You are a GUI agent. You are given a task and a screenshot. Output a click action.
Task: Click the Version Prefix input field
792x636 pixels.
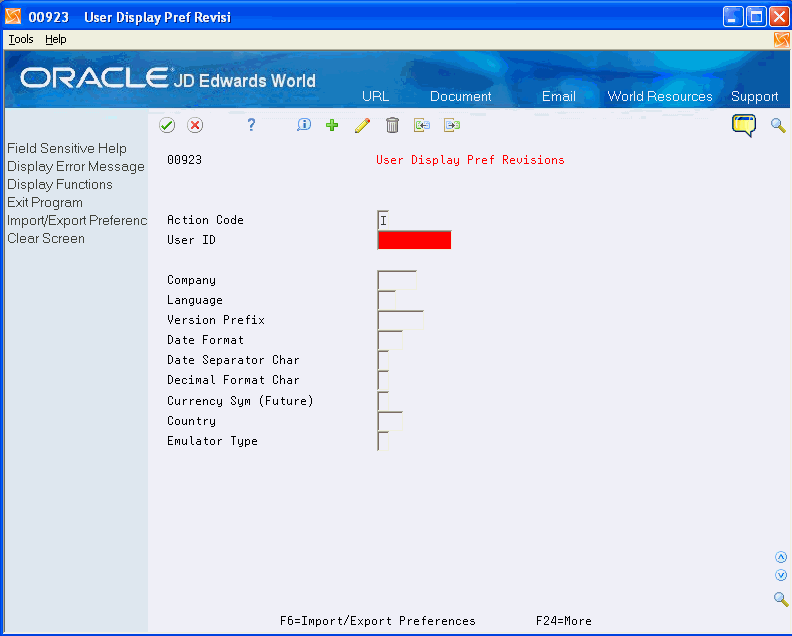pos(401,320)
